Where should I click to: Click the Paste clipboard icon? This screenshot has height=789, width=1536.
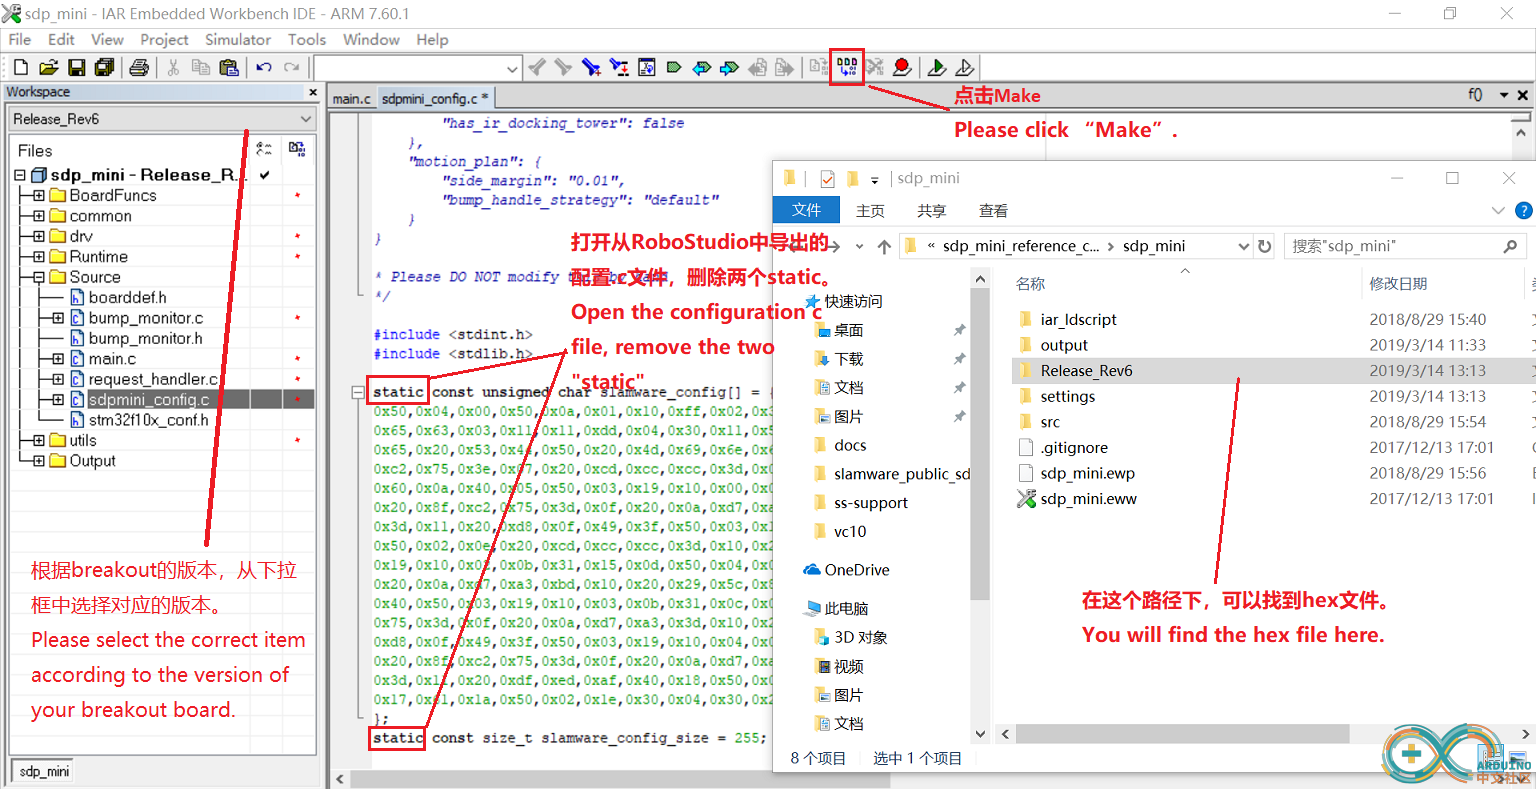pos(229,68)
